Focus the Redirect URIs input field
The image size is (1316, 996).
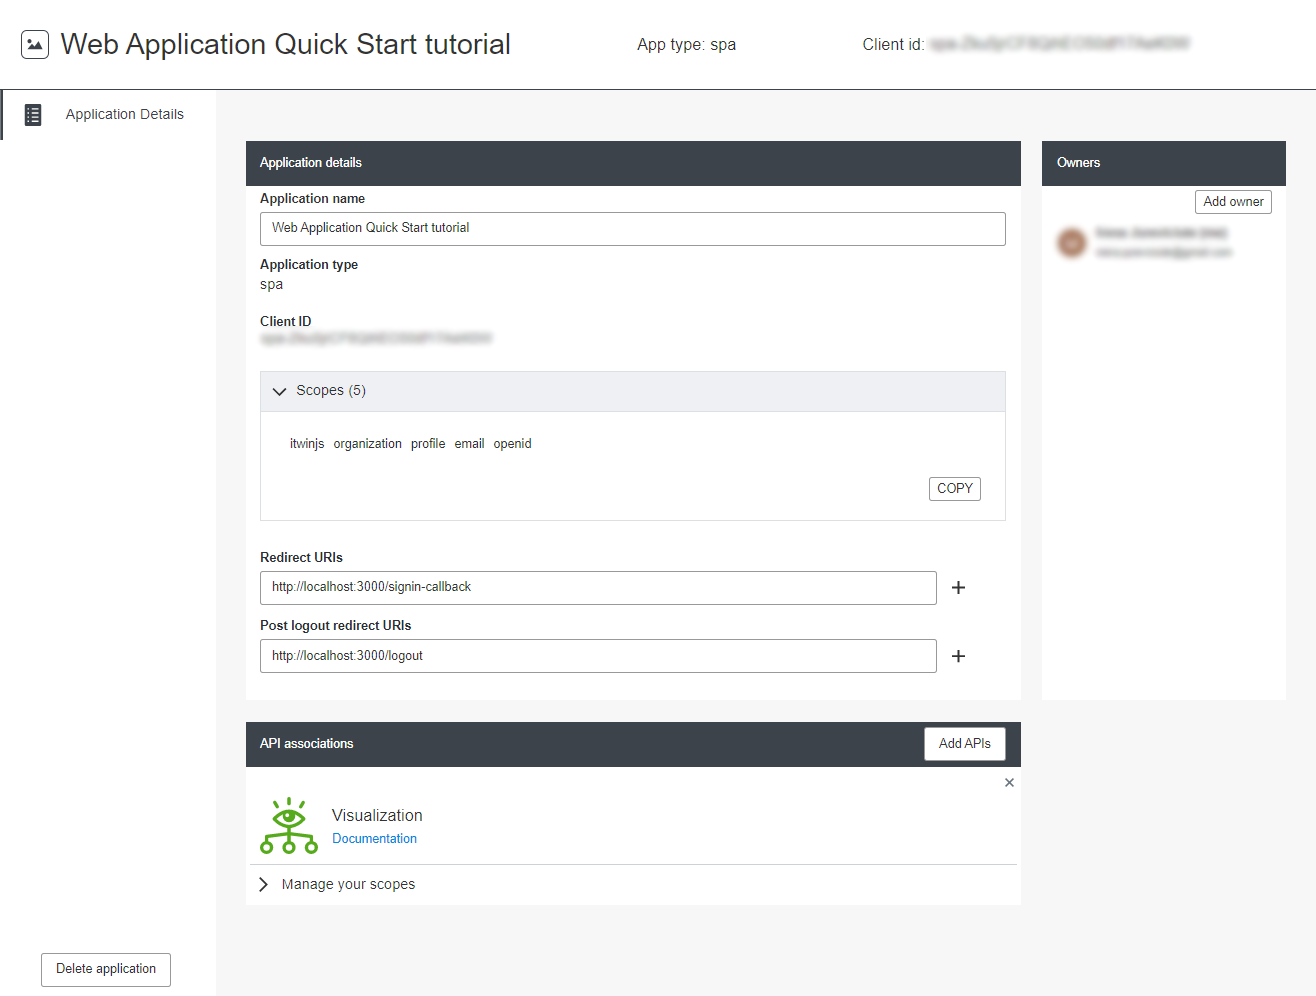point(598,588)
